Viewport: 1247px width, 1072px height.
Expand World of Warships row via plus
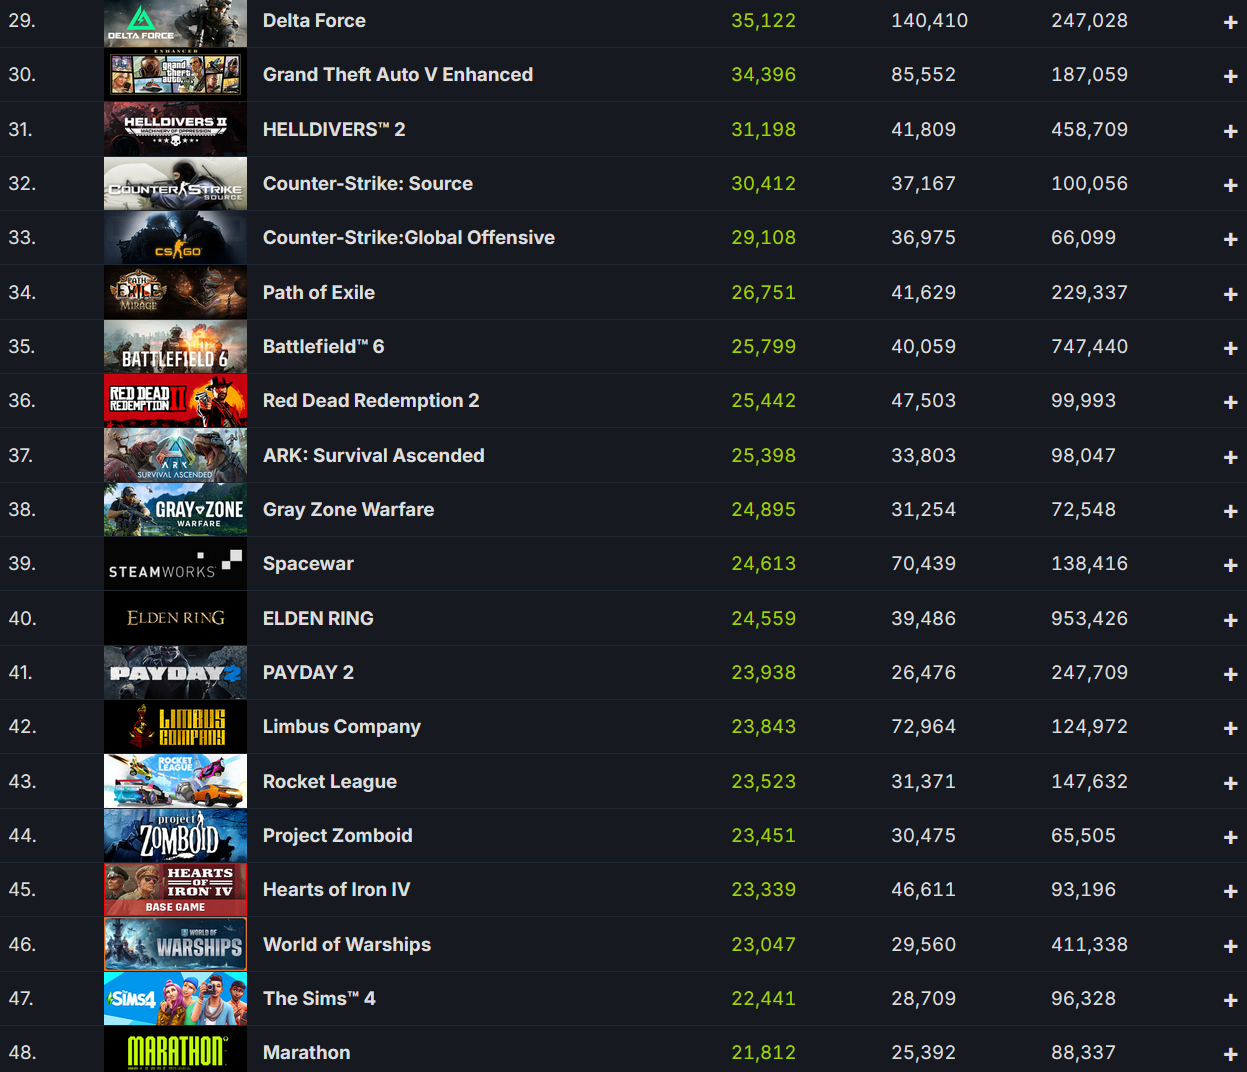click(x=1230, y=946)
